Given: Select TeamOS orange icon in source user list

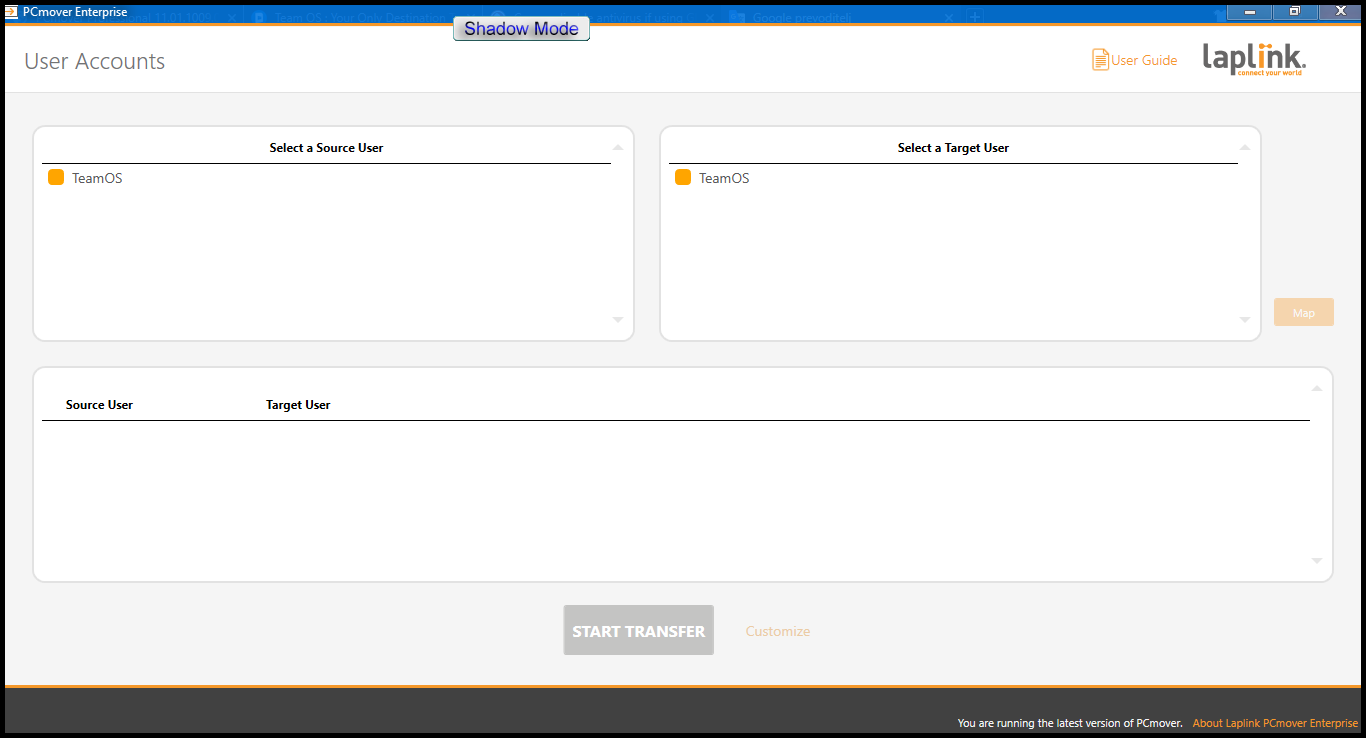Looking at the screenshot, I should click(56, 177).
